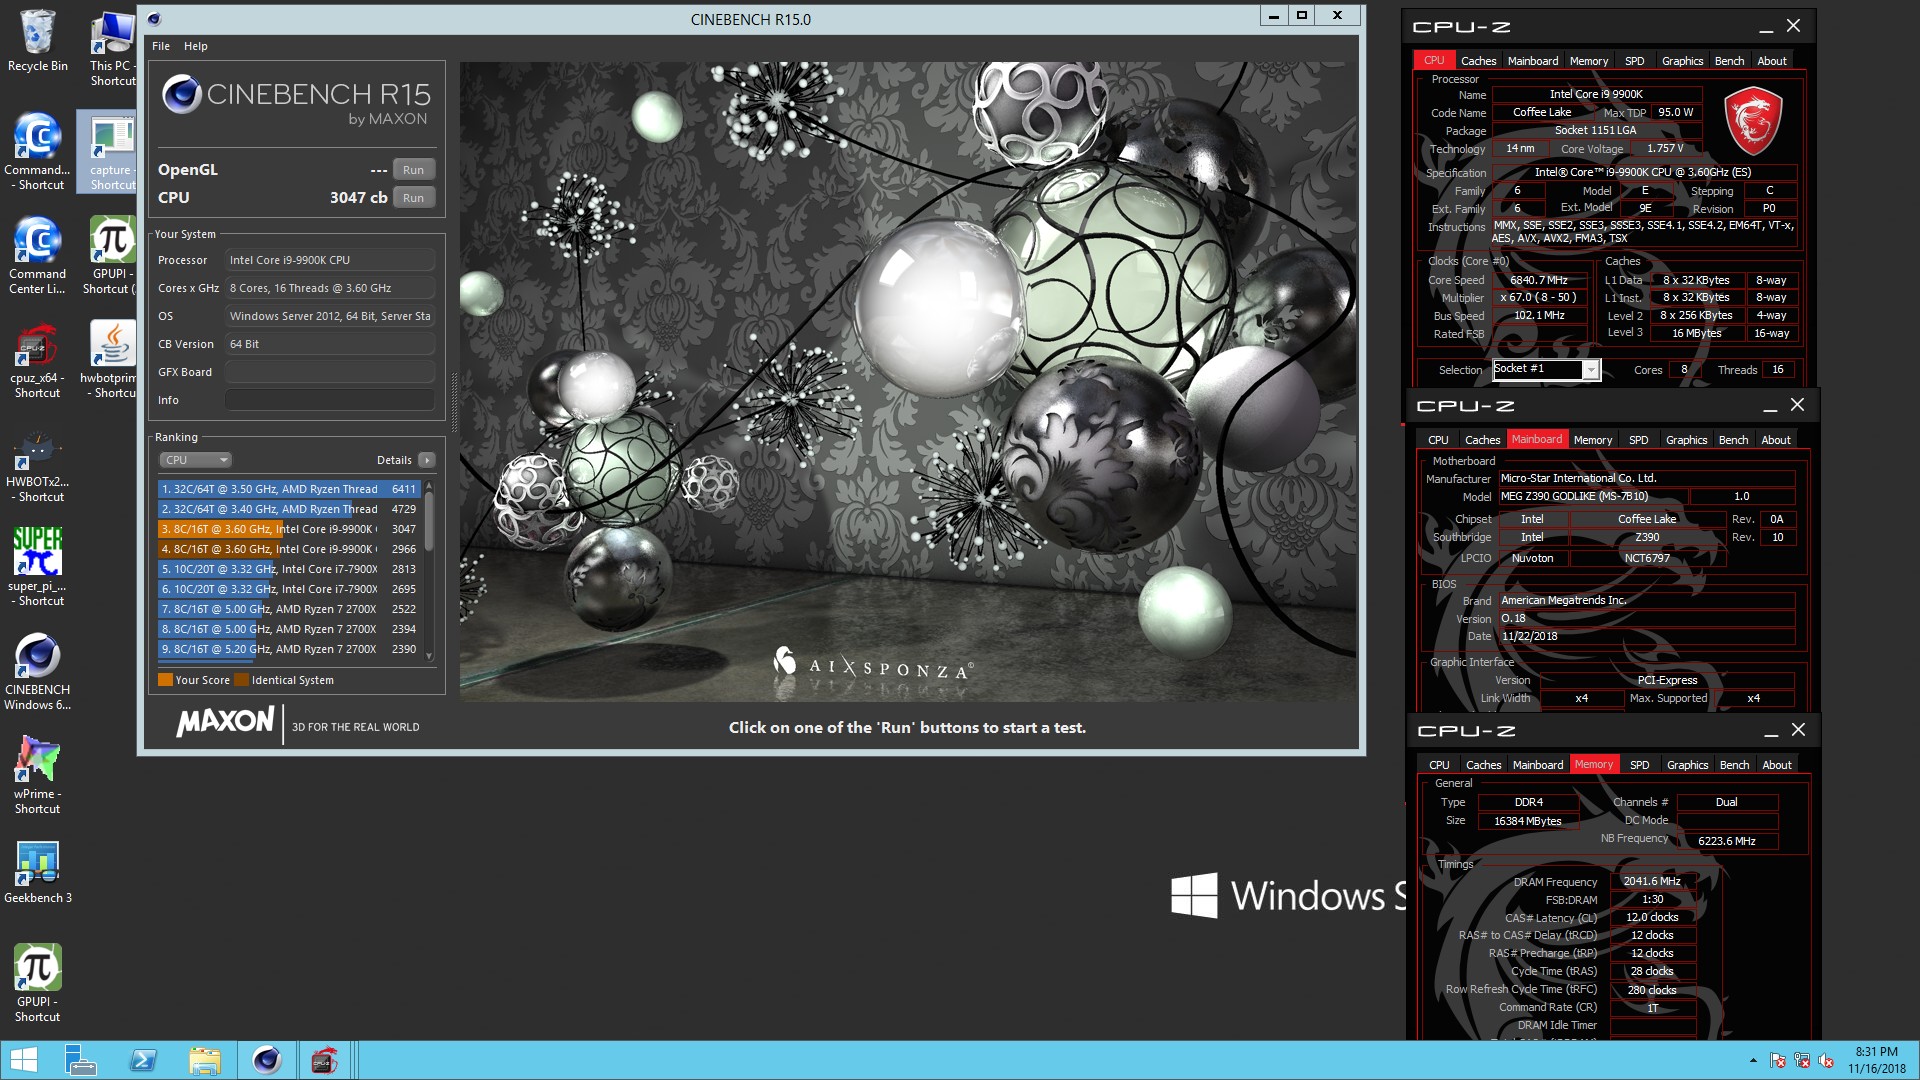Click the DRAM Frequency value 2041.6 MHz
Viewport: 1920px width, 1080px height.
(1652, 882)
